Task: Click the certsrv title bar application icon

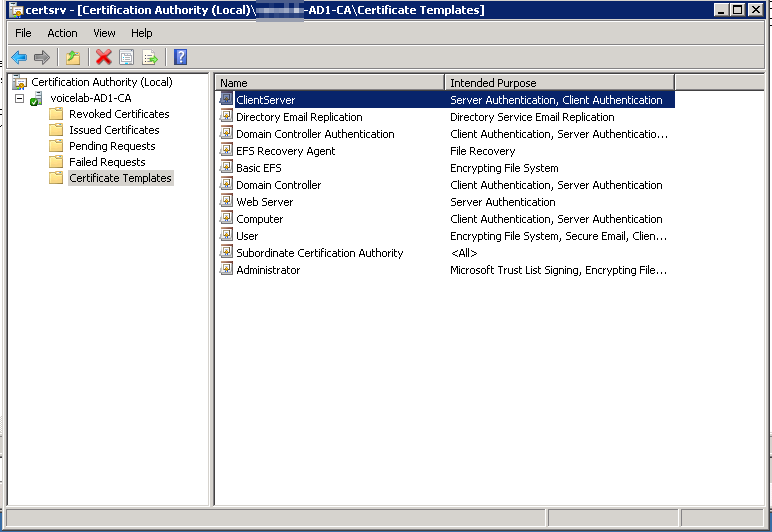Action: pyautogui.click(x=16, y=10)
